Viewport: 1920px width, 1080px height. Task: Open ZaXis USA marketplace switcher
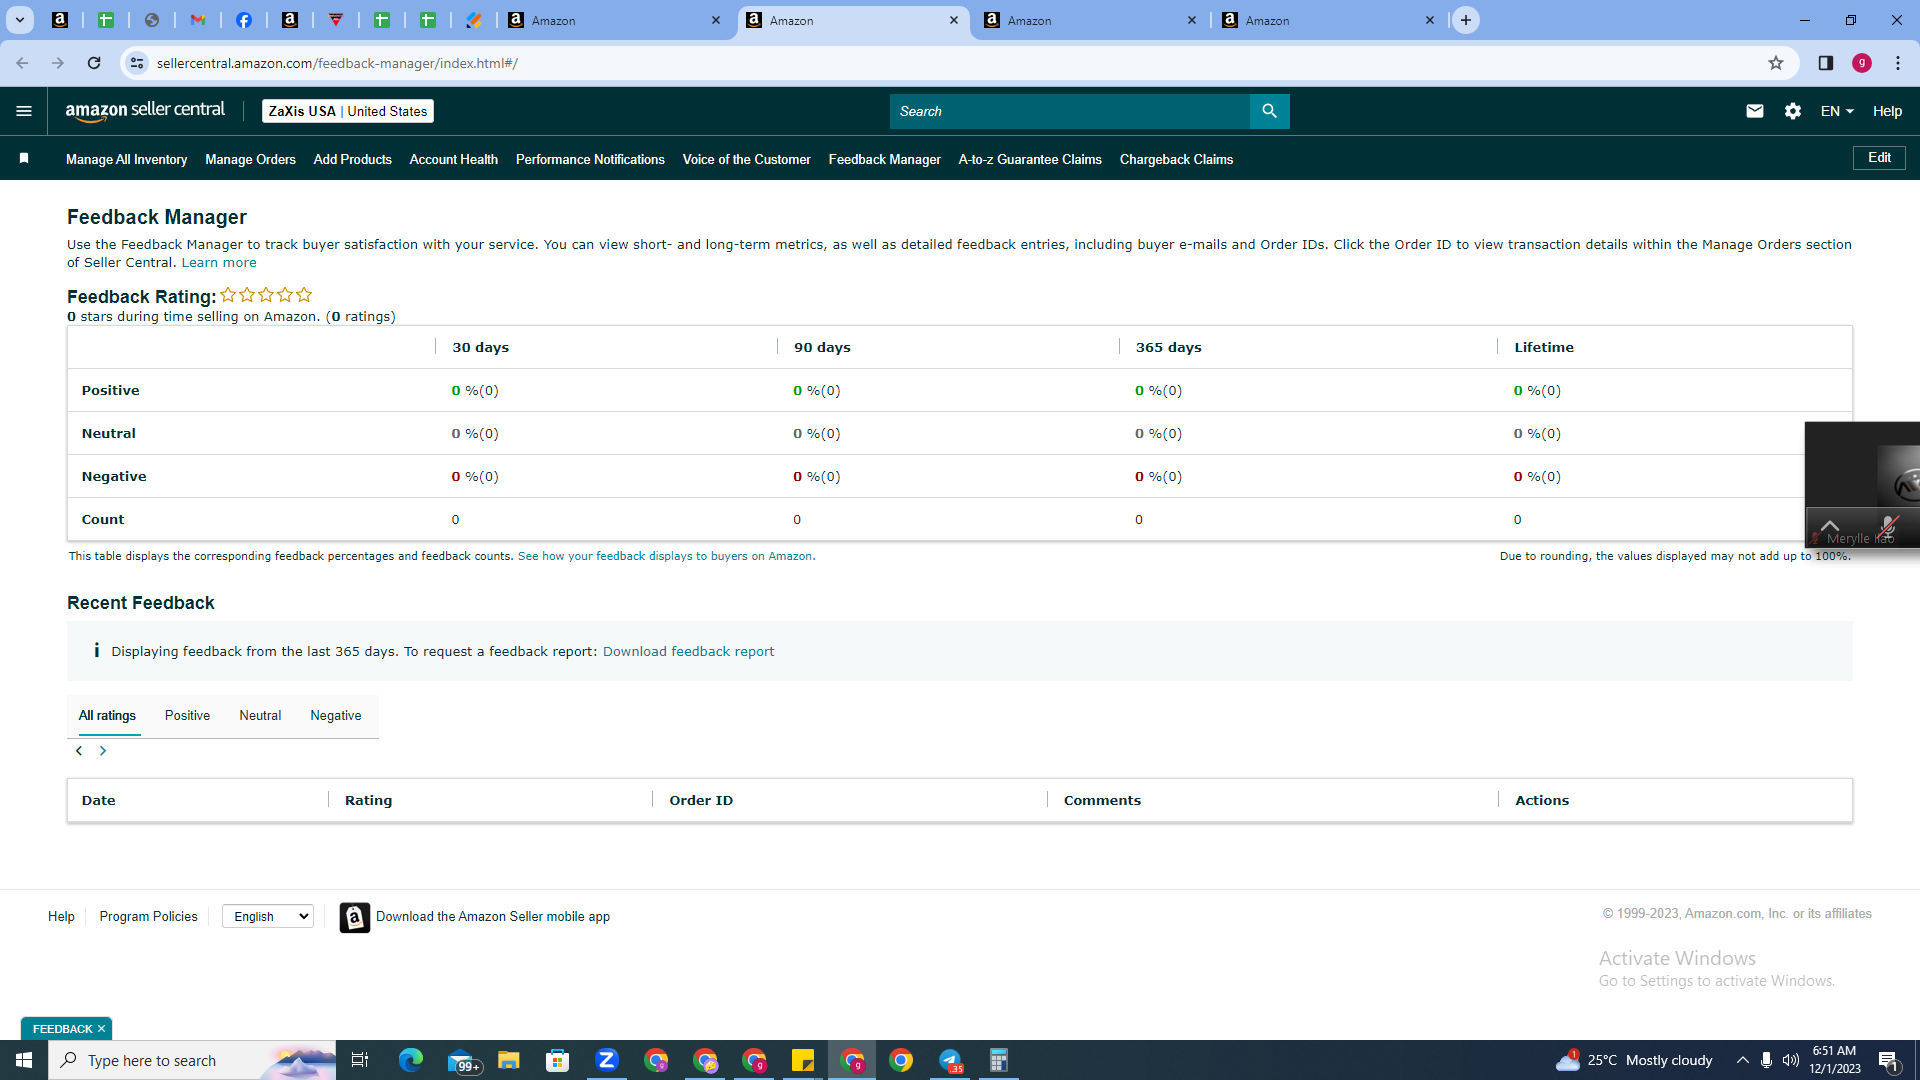click(x=348, y=111)
